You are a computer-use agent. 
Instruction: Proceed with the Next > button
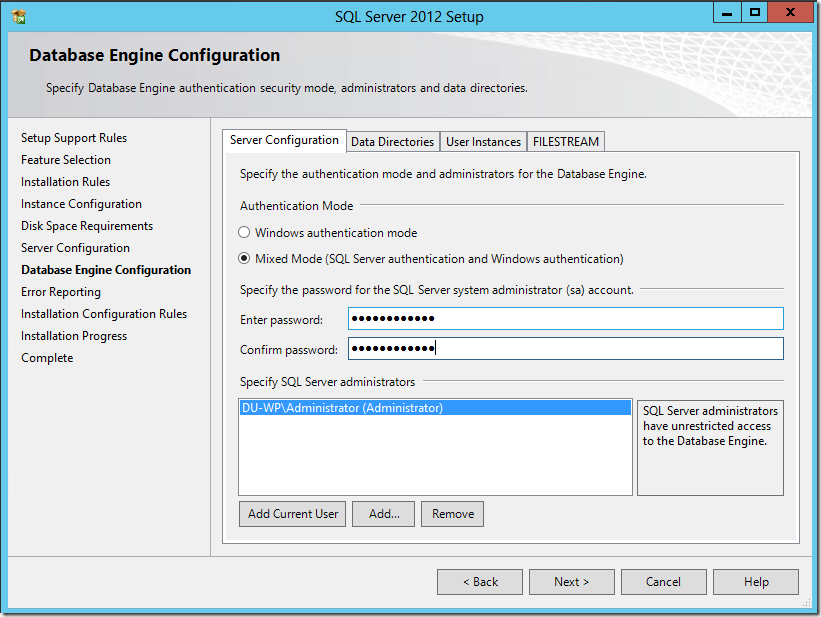[572, 582]
